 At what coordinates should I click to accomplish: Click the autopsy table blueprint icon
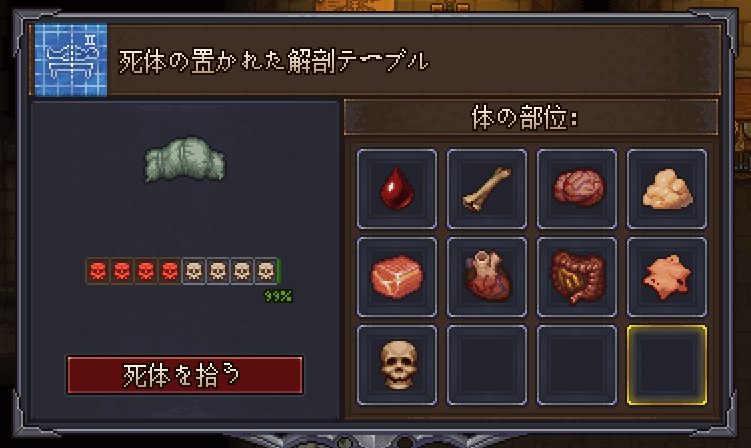[71, 60]
